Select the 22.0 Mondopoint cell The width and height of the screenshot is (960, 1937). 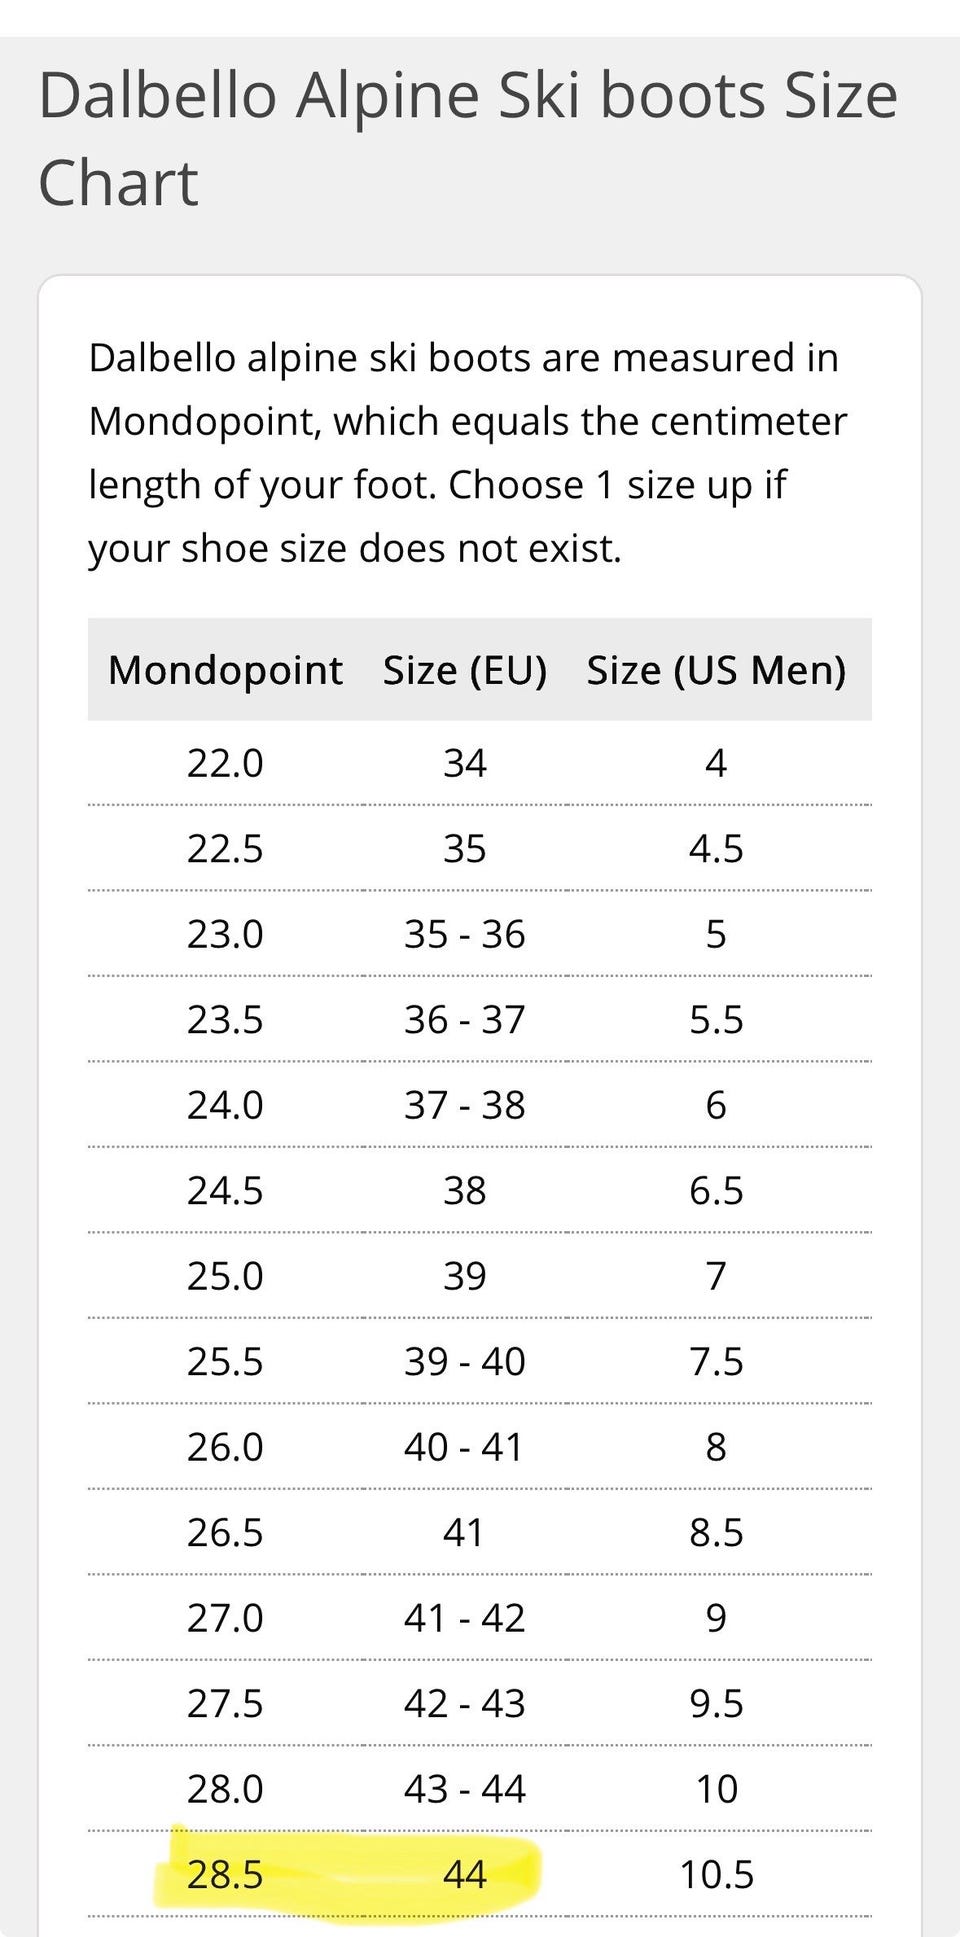[x=225, y=764]
